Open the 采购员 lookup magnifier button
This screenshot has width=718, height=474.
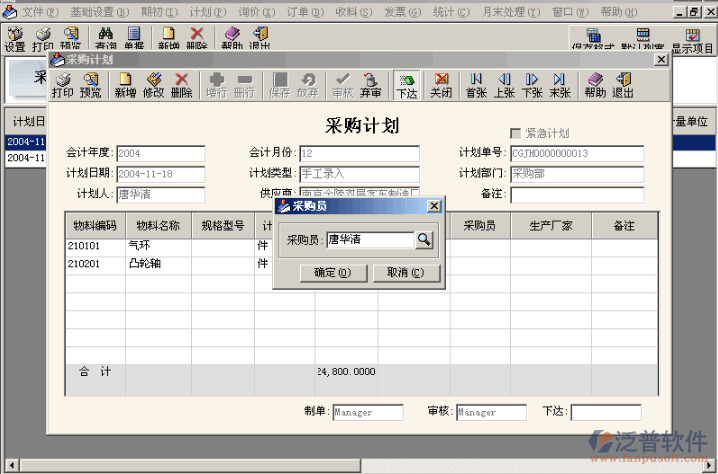pos(425,240)
